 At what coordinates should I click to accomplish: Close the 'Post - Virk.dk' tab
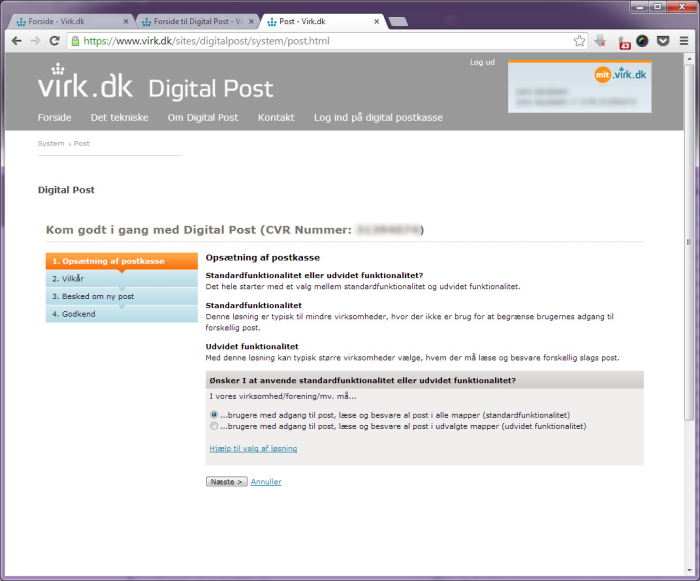point(376,21)
